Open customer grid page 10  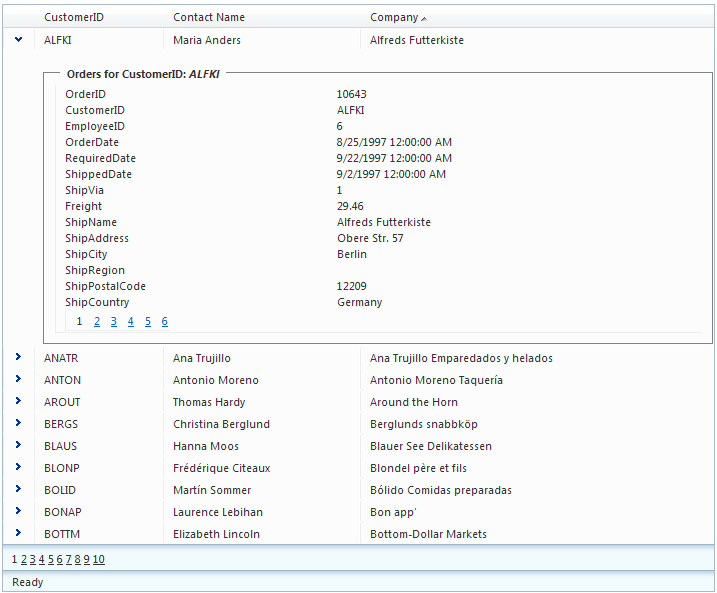pos(99,559)
